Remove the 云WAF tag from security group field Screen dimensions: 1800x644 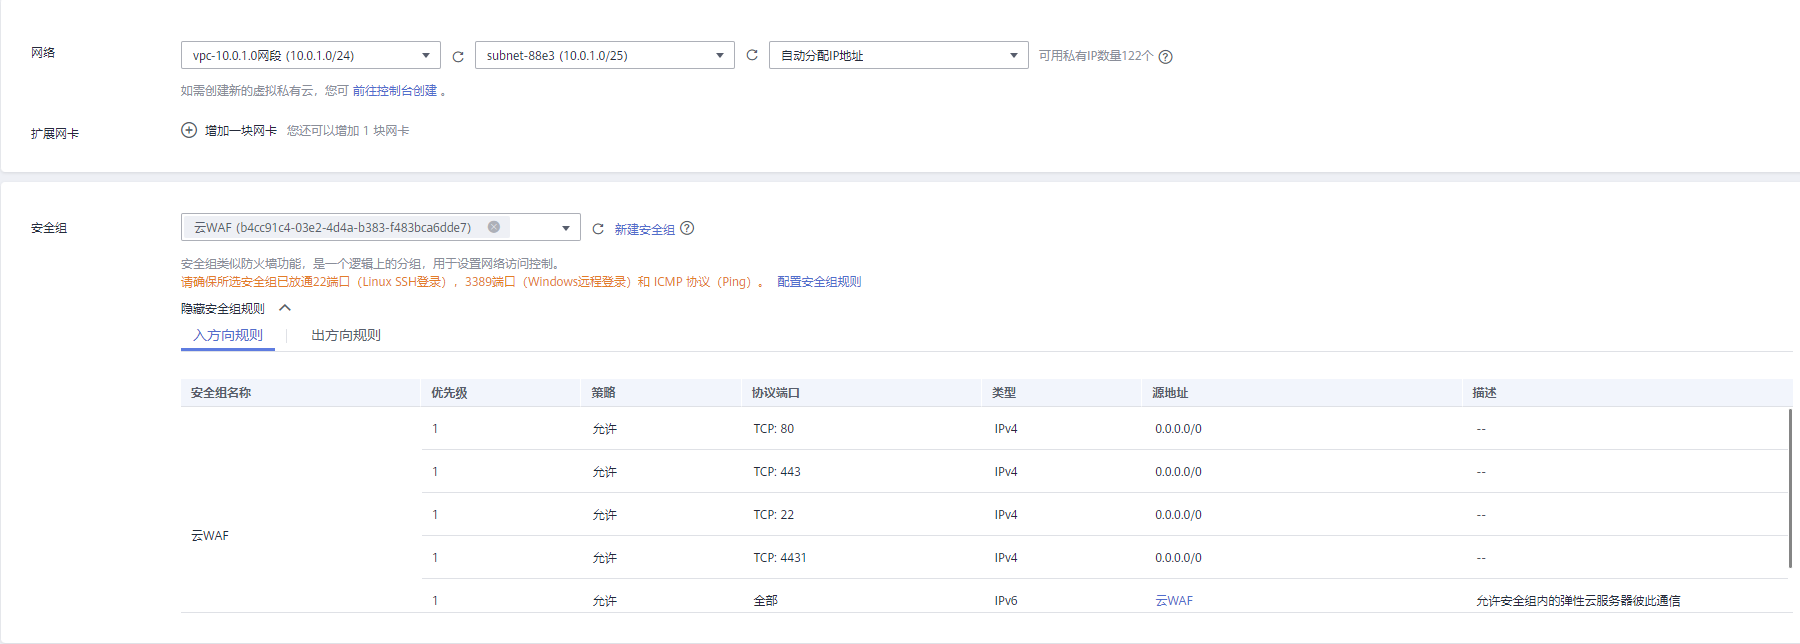(494, 227)
